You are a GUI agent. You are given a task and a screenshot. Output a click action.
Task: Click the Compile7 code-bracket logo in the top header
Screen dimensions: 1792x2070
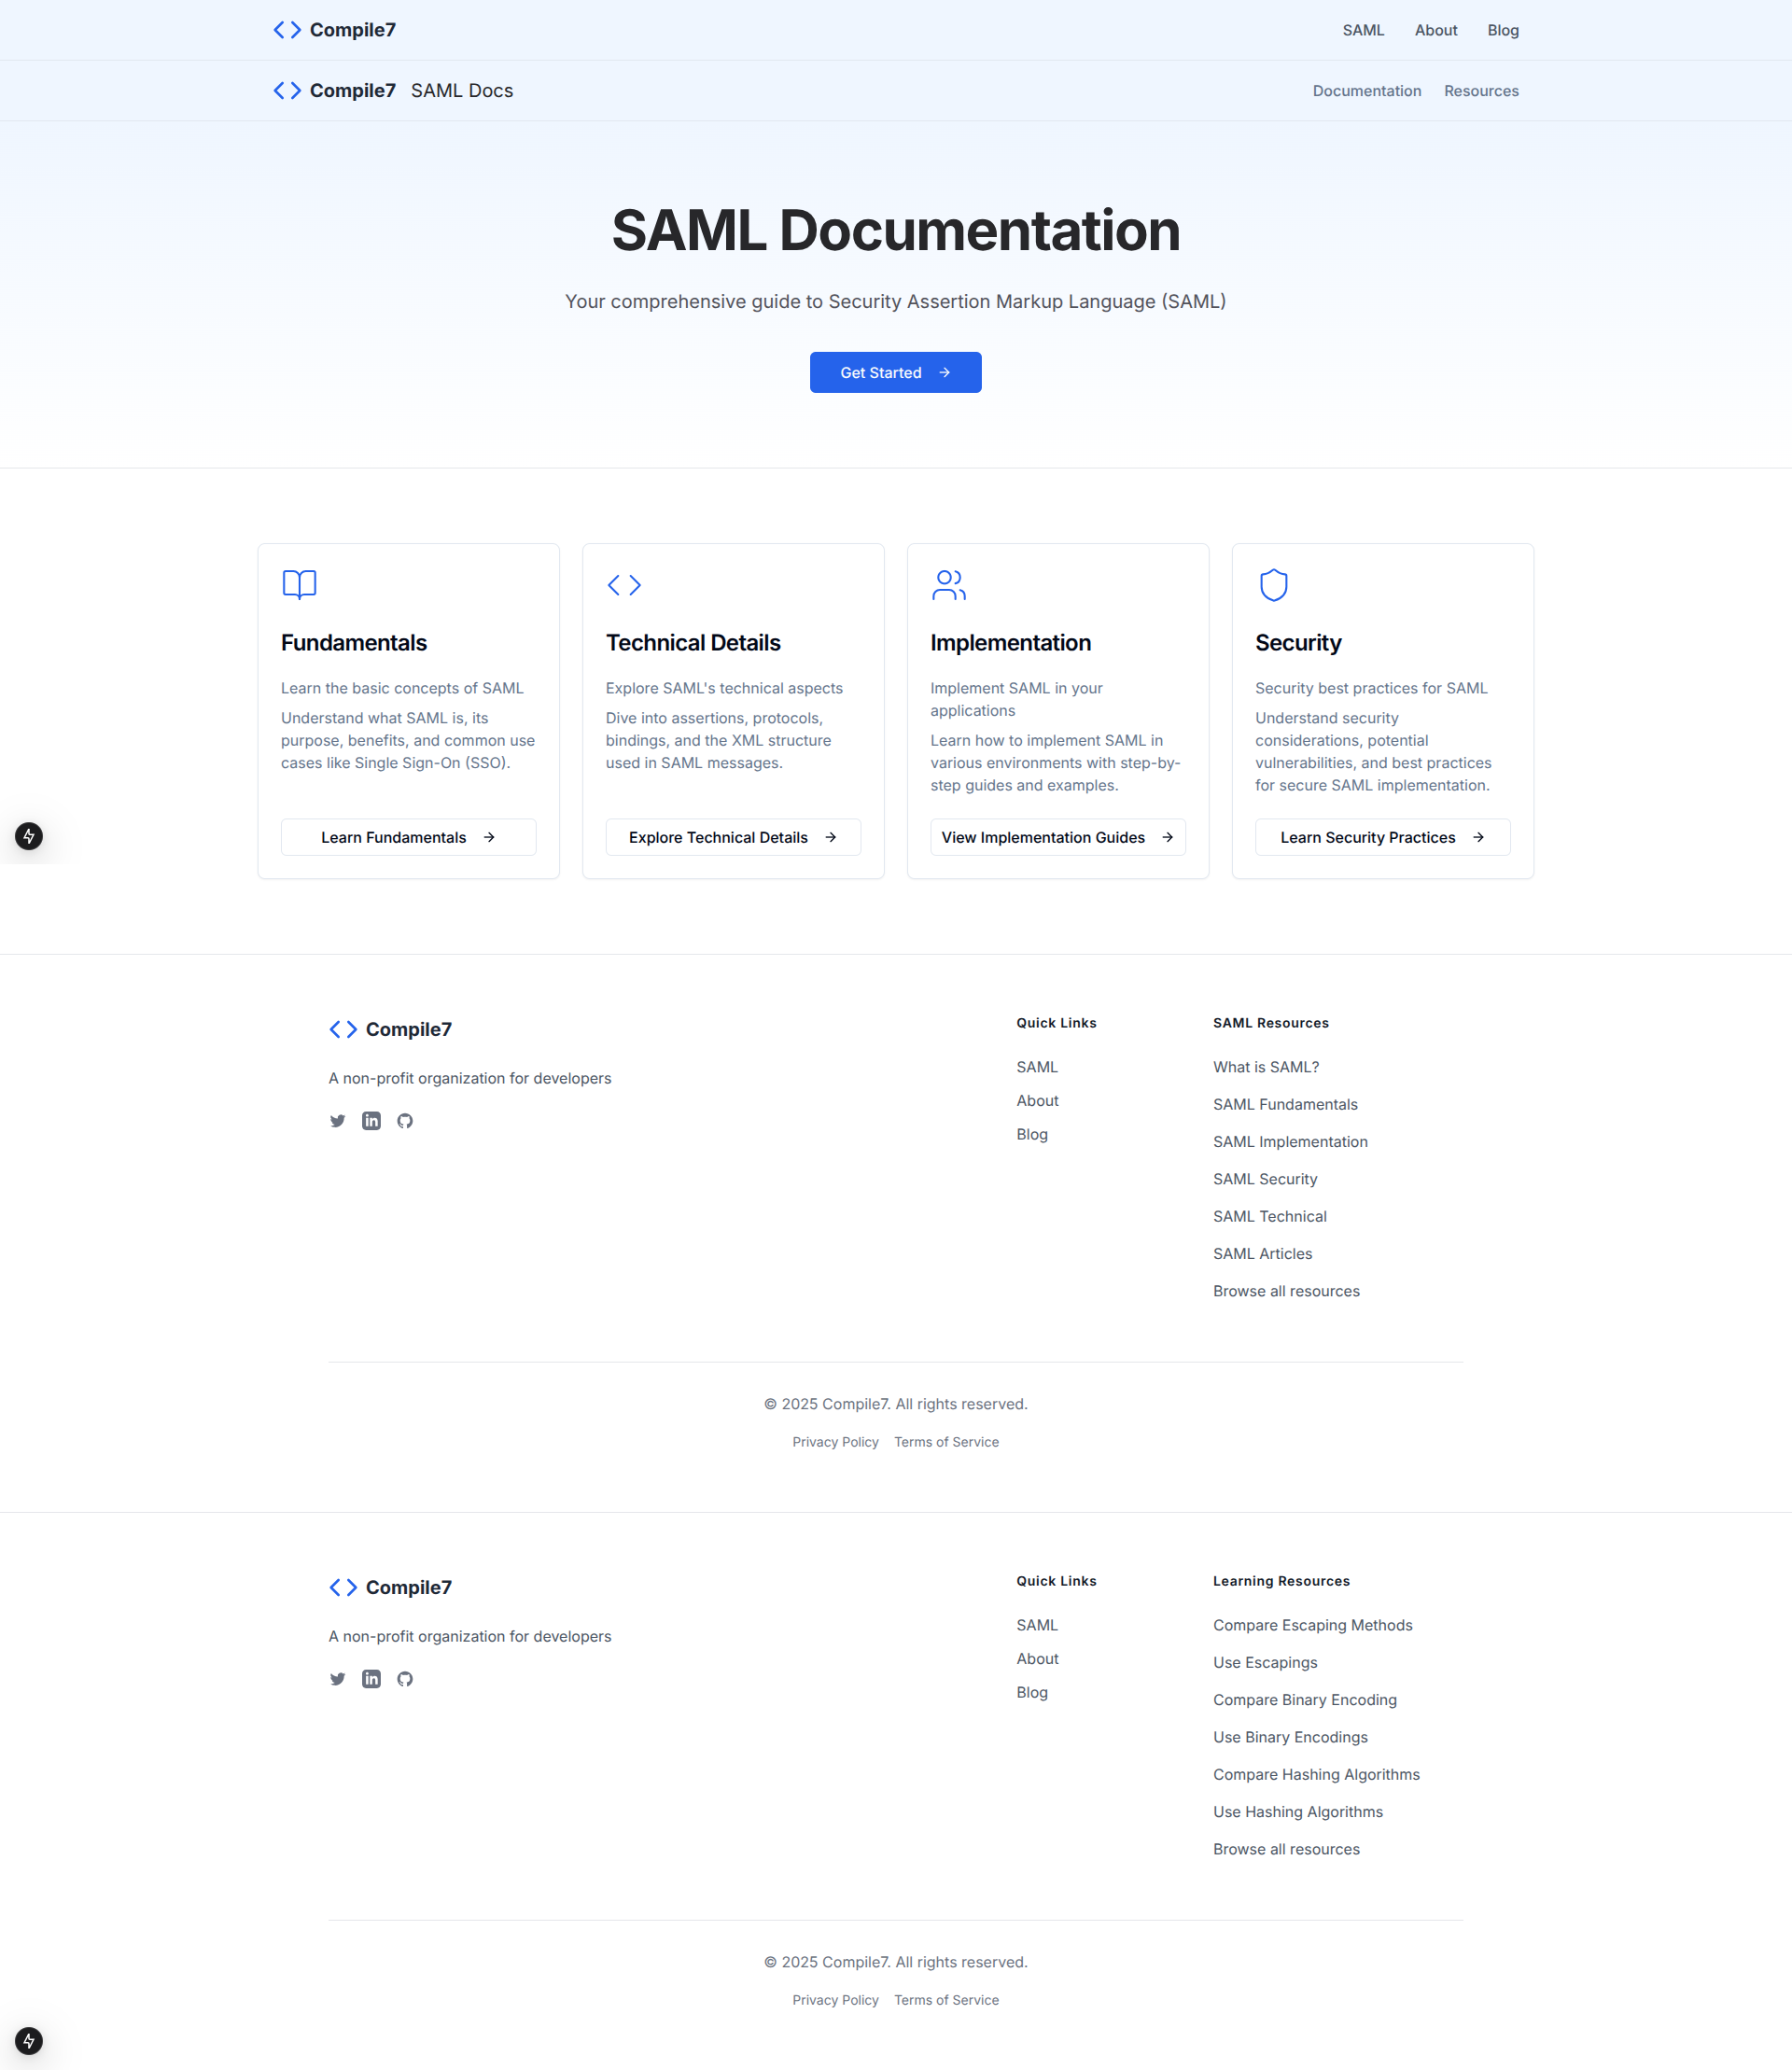(288, 30)
